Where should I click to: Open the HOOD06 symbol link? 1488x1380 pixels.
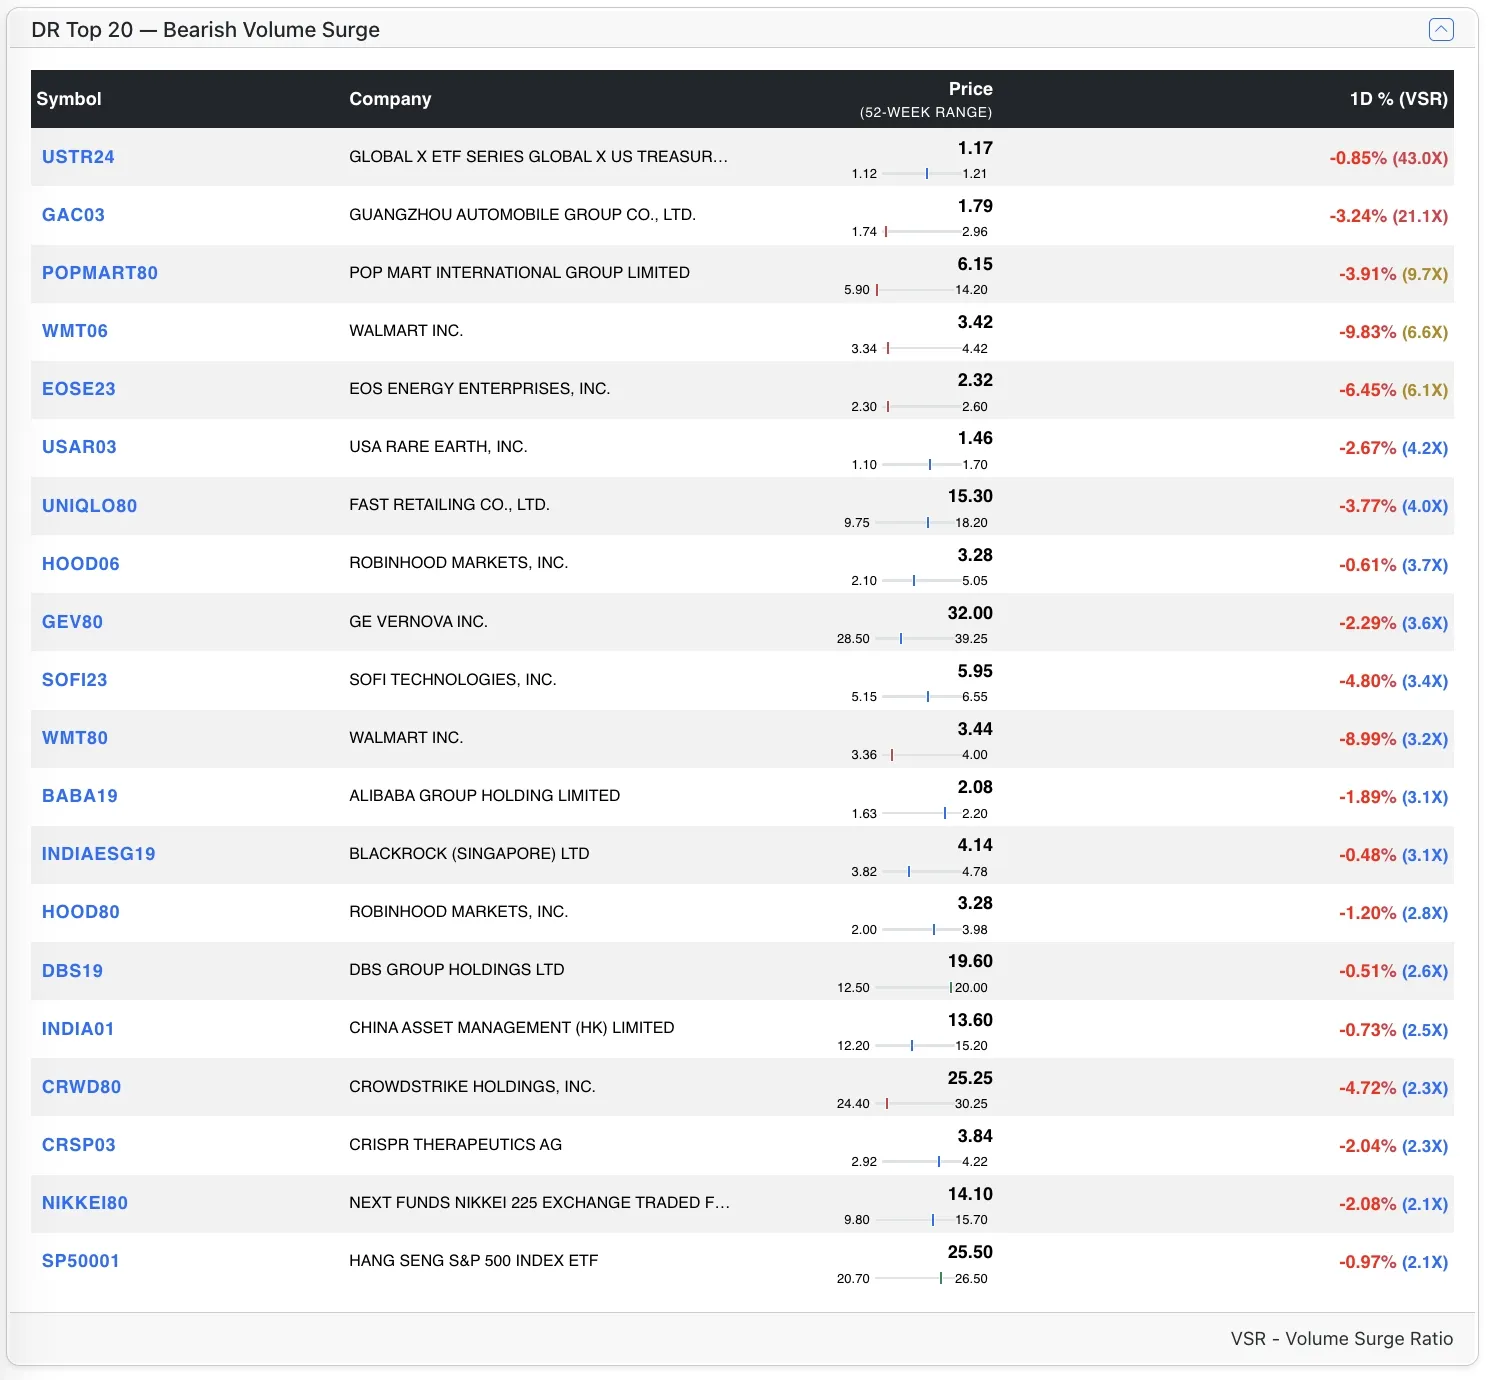[81, 564]
